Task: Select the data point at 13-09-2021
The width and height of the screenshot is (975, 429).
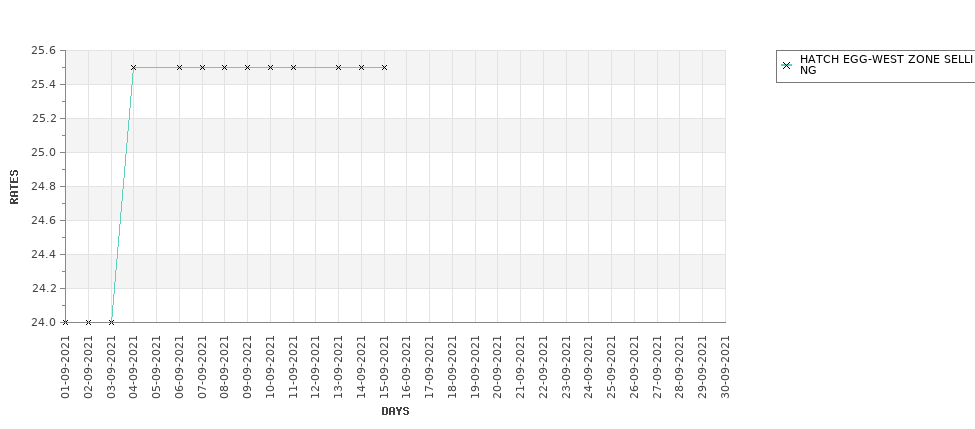Action: pyautogui.click(x=338, y=67)
